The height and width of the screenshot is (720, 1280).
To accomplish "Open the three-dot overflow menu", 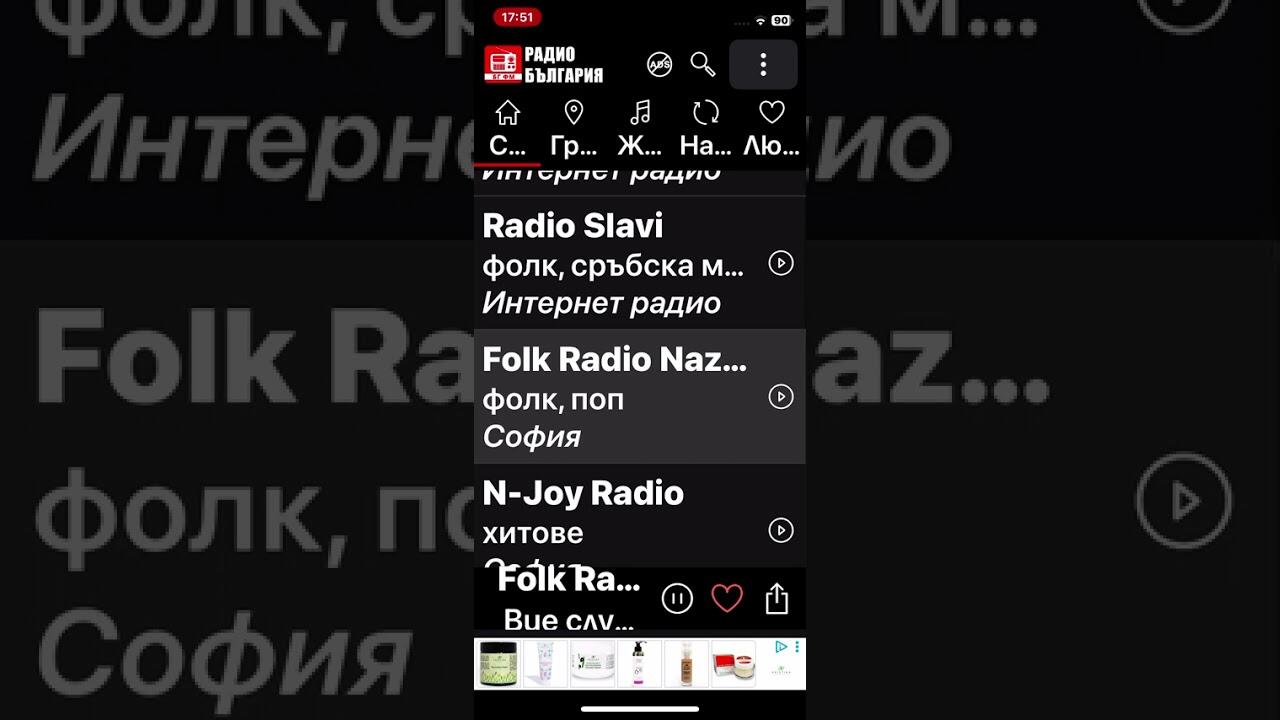I will pyautogui.click(x=763, y=65).
